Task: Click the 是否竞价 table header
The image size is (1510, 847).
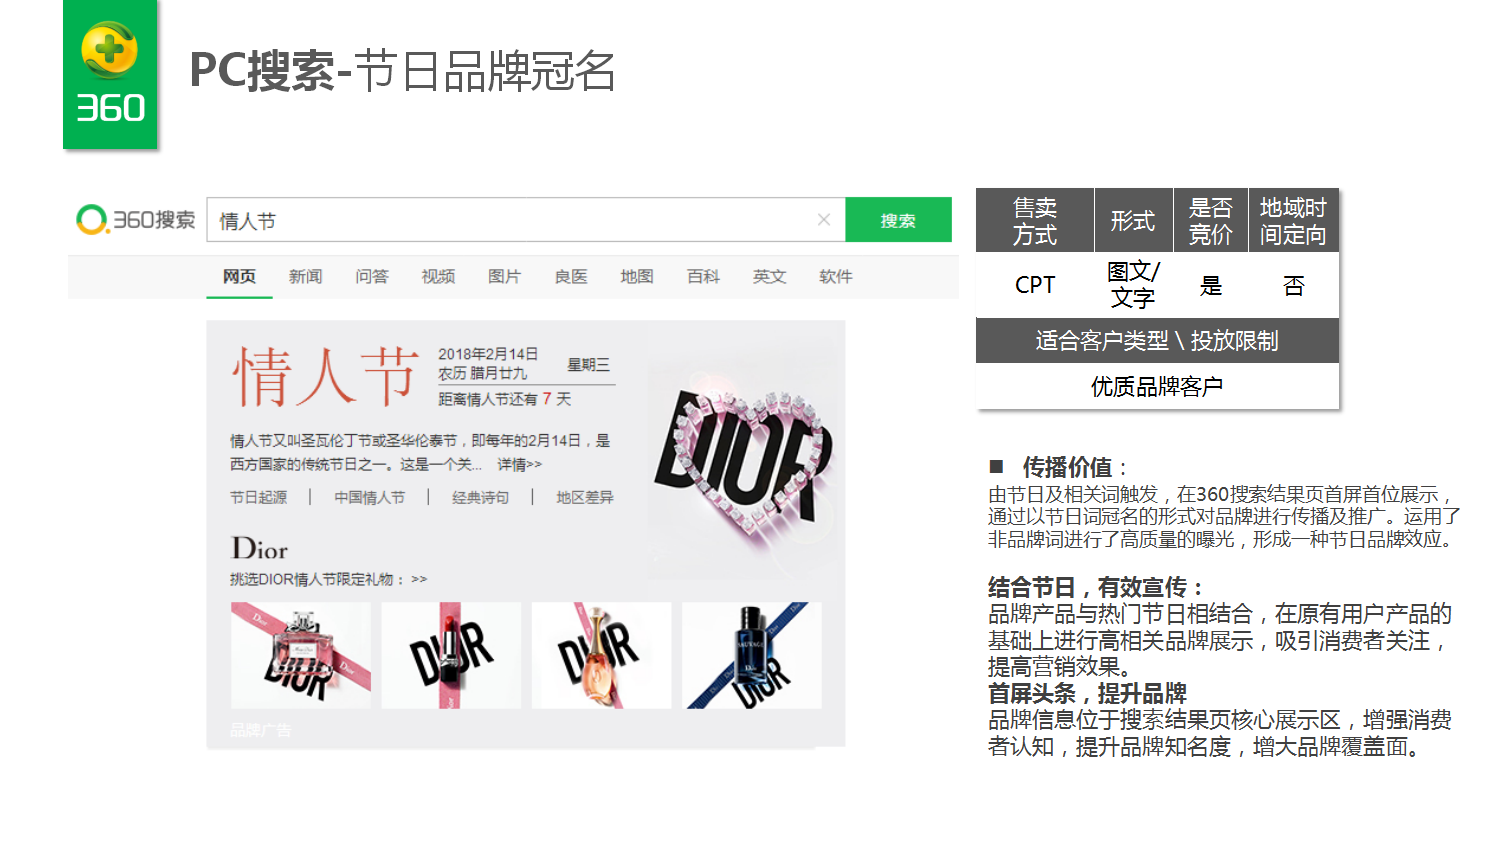Action: point(1211,221)
